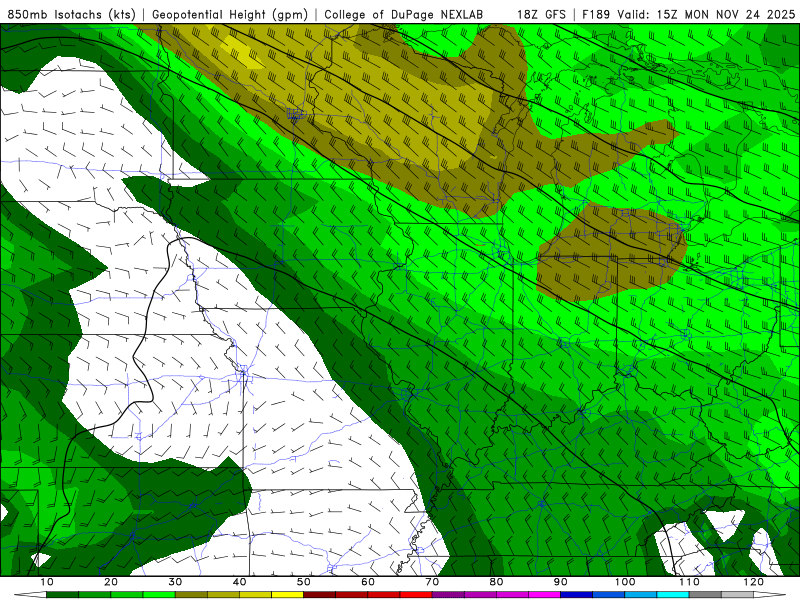Select the dark maroon swatch starting at 50
The image size is (800, 600).
(x=319, y=595)
